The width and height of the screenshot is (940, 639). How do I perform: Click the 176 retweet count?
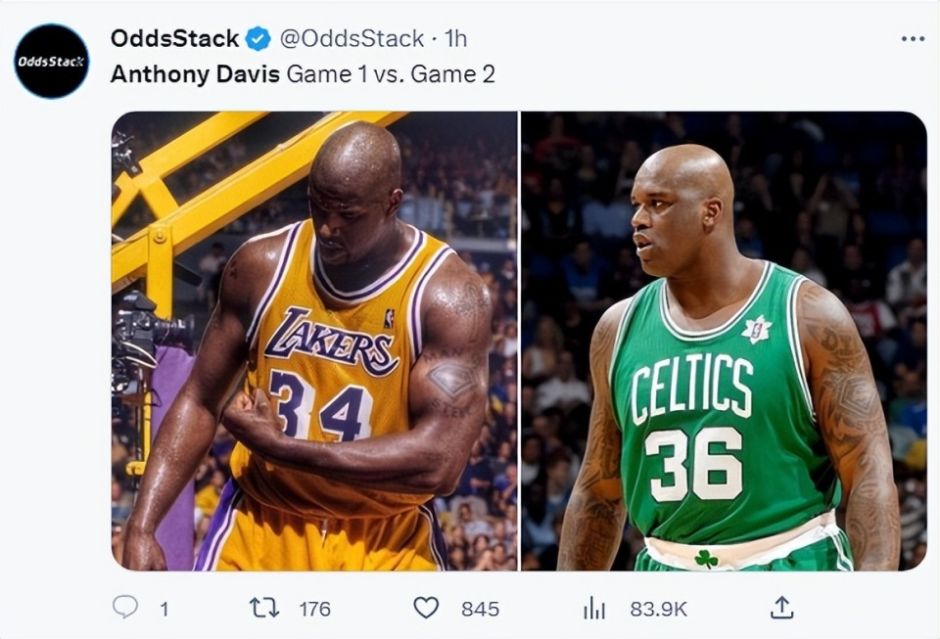pos(314,608)
